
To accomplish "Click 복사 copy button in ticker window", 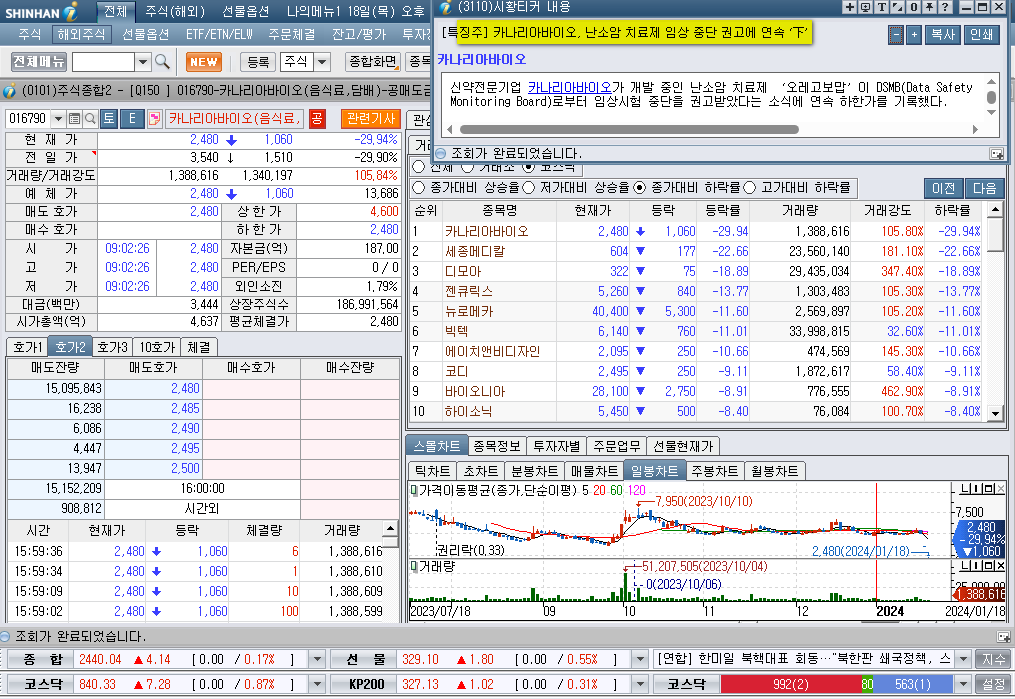I will (942, 35).
